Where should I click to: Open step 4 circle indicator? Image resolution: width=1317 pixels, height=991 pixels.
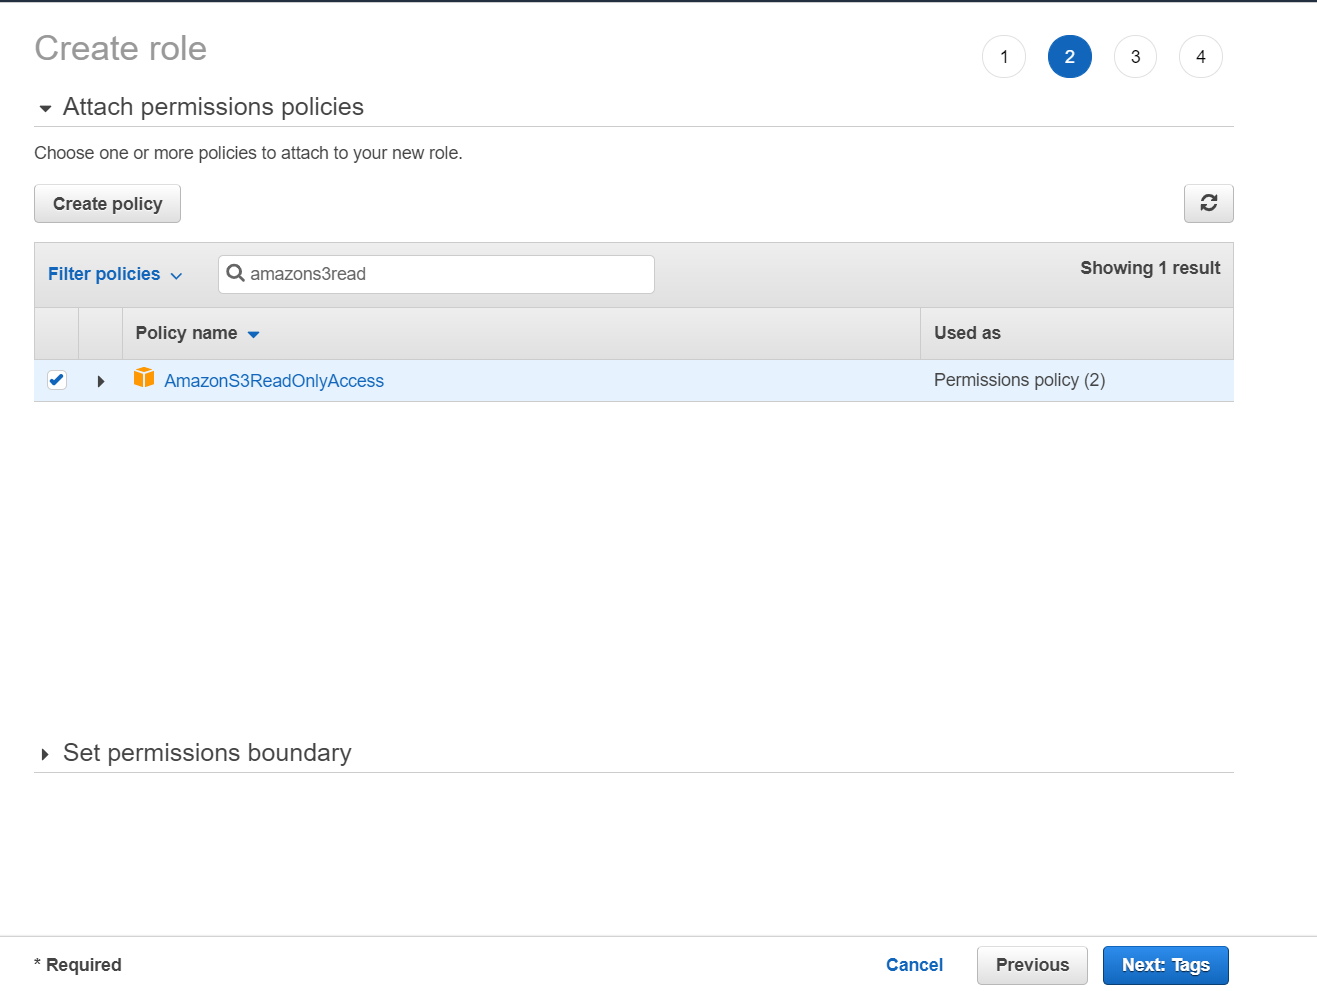pyautogui.click(x=1200, y=57)
